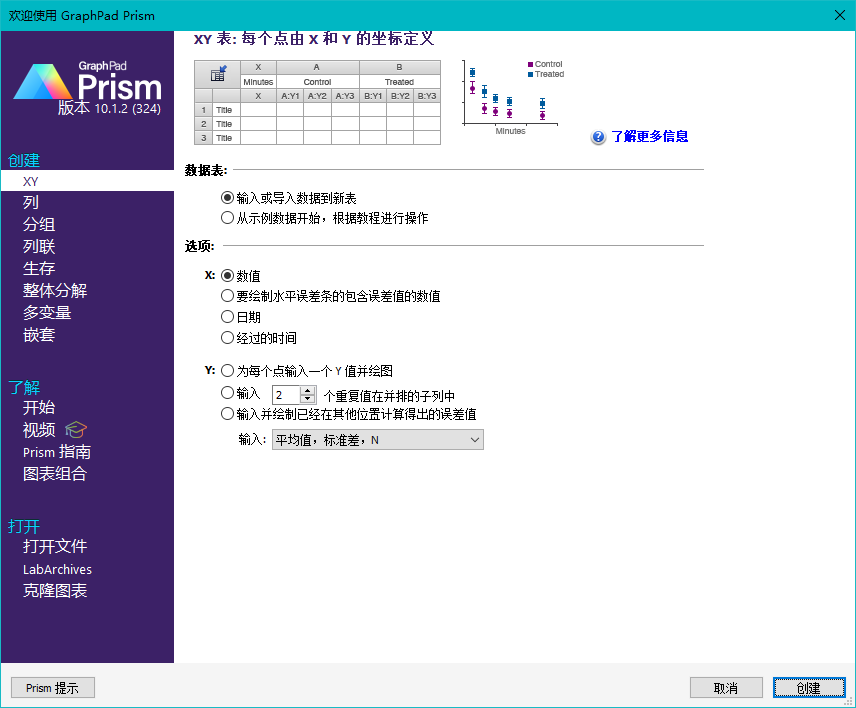Switch to the 生存 table type
Viewport: 856px width, 708px height.
[39, 268]
